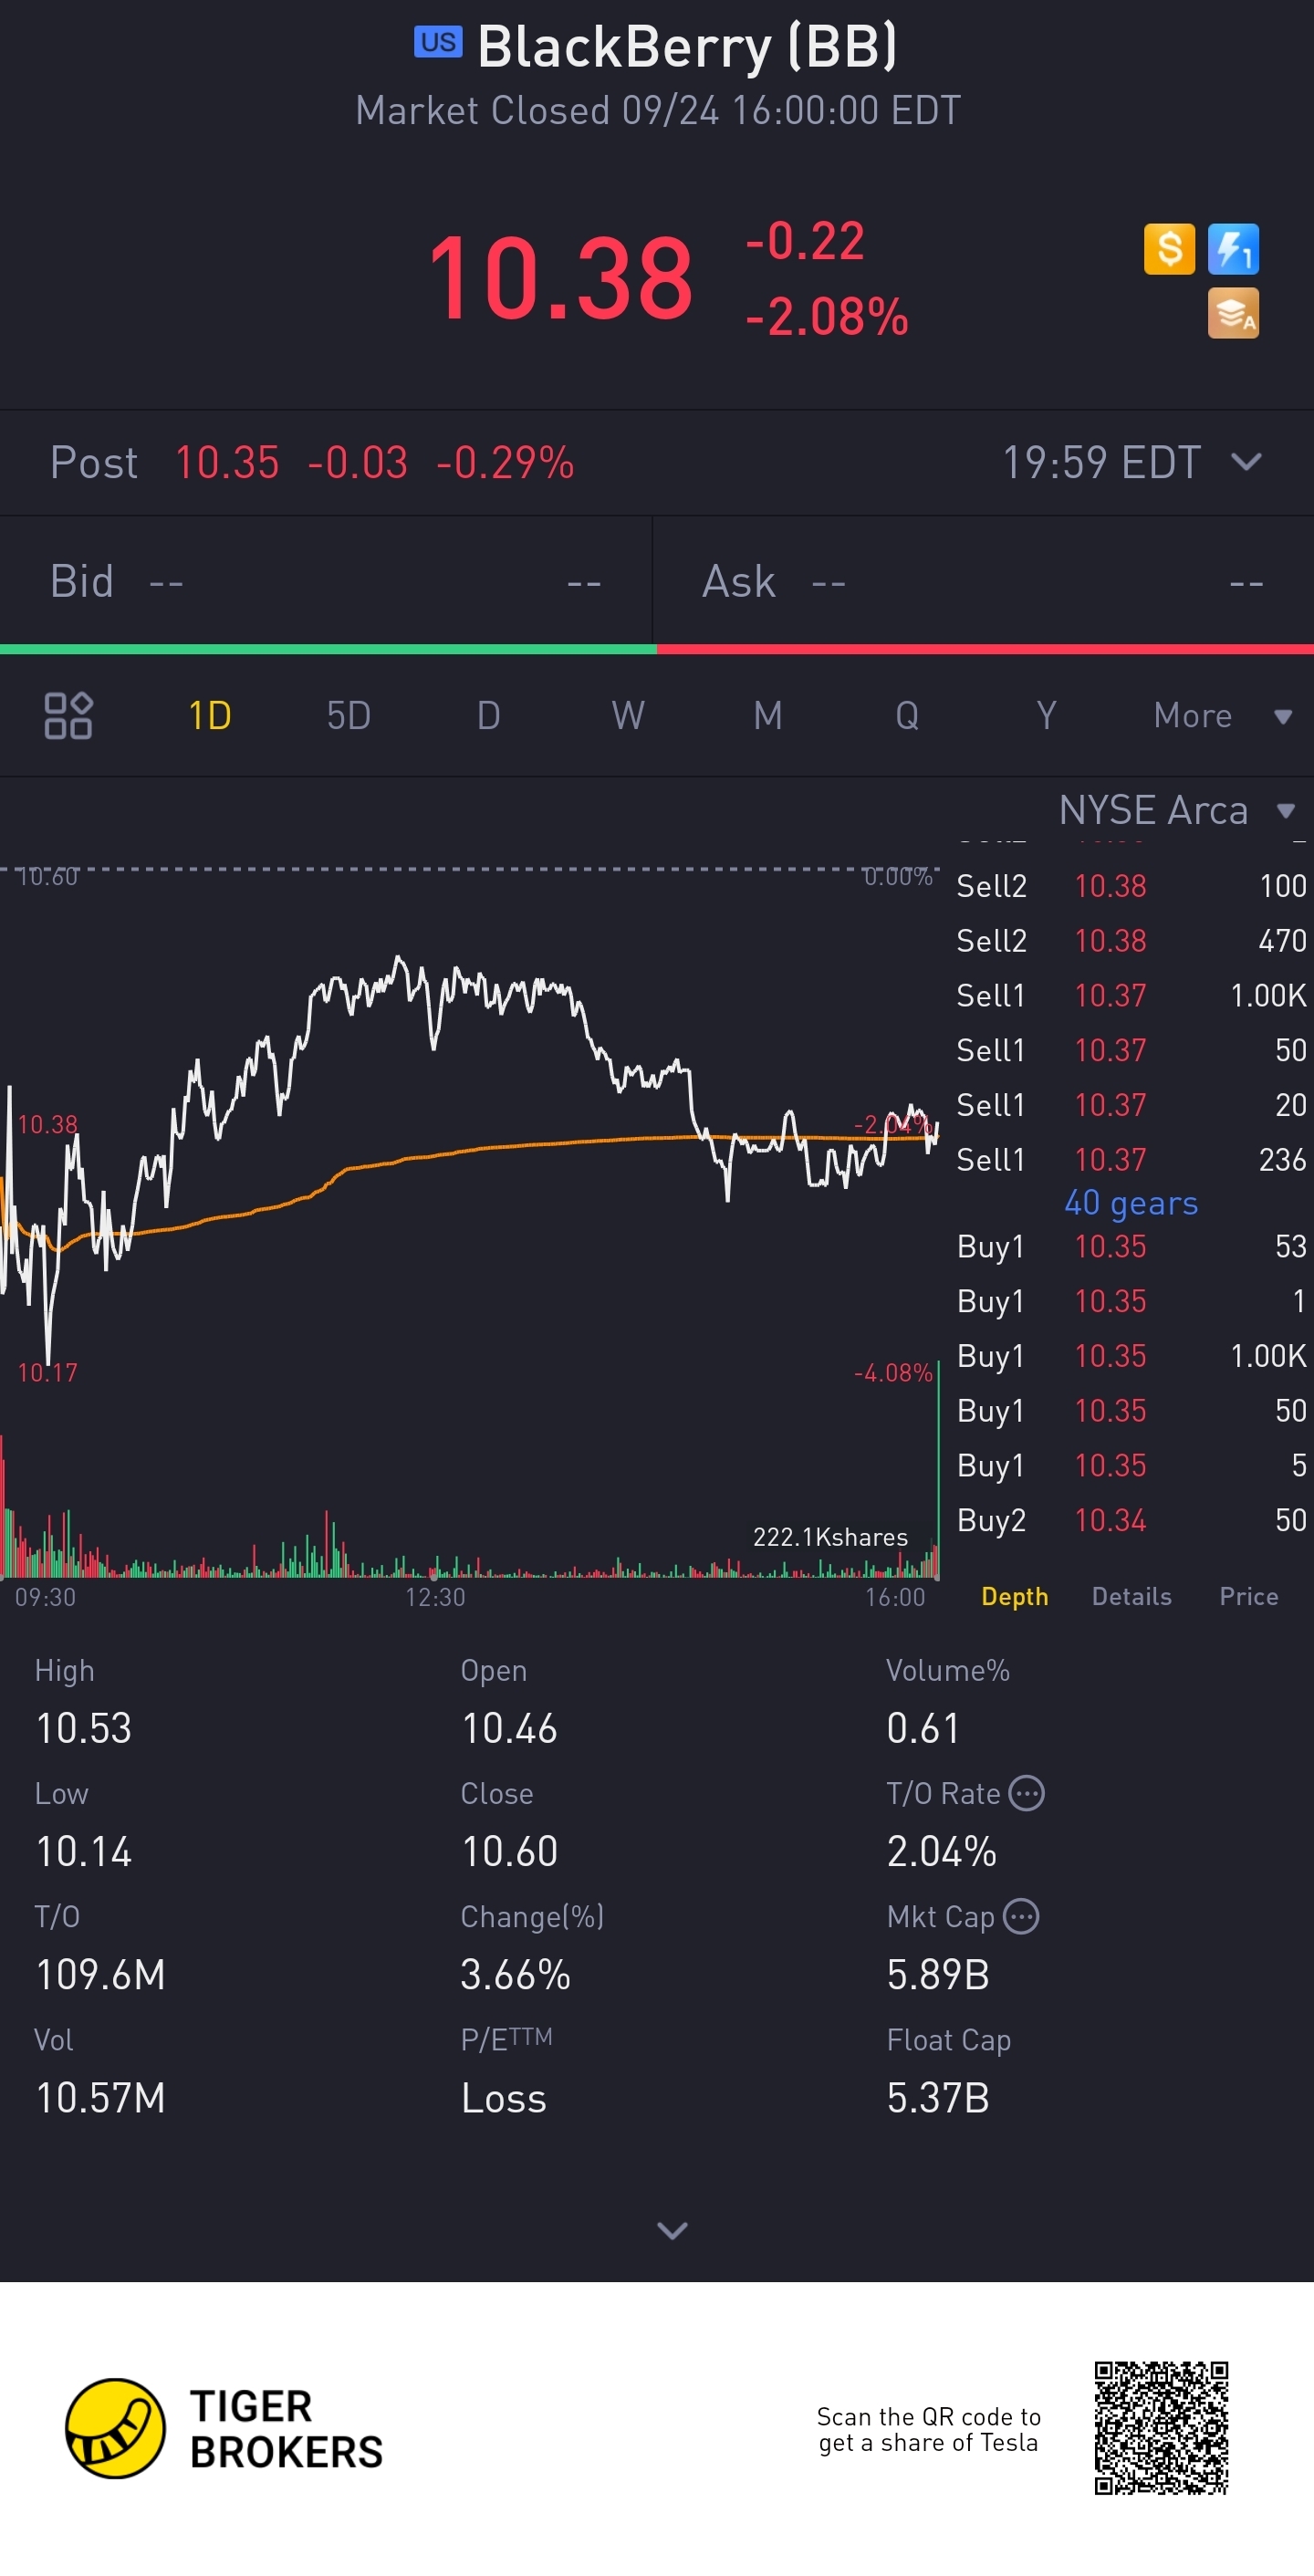Open Mkt Cap info bubble icon
The width and height of the screenshot is (1314, 2576).
coord(1021,1916)
